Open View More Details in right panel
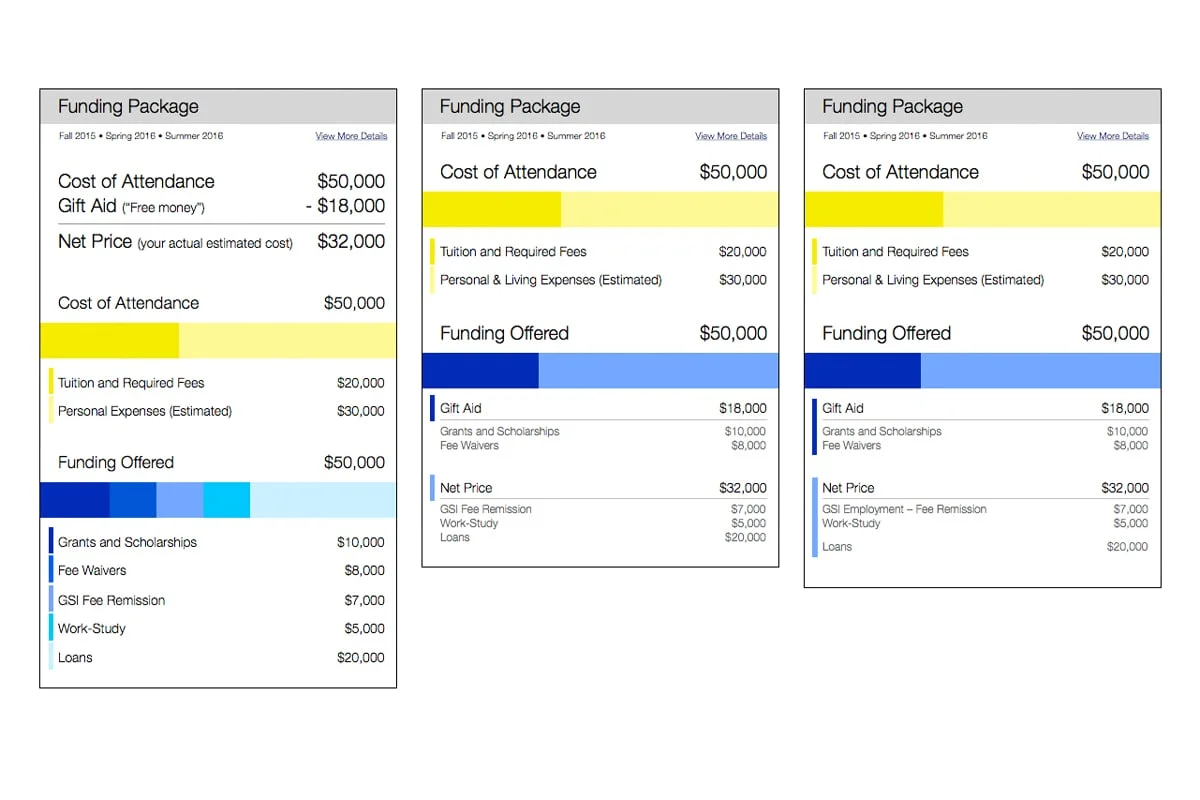Image resolution: width=1200 pixels, height=800 pixels. [1113, 136]
